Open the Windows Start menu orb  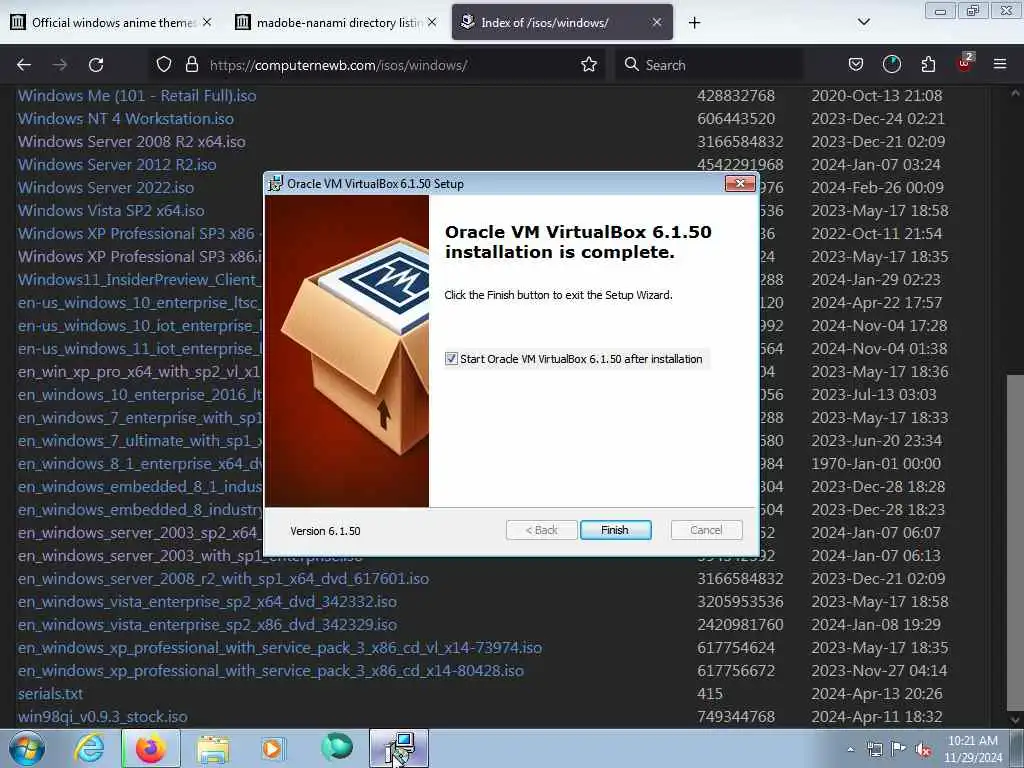click(27, 748)
